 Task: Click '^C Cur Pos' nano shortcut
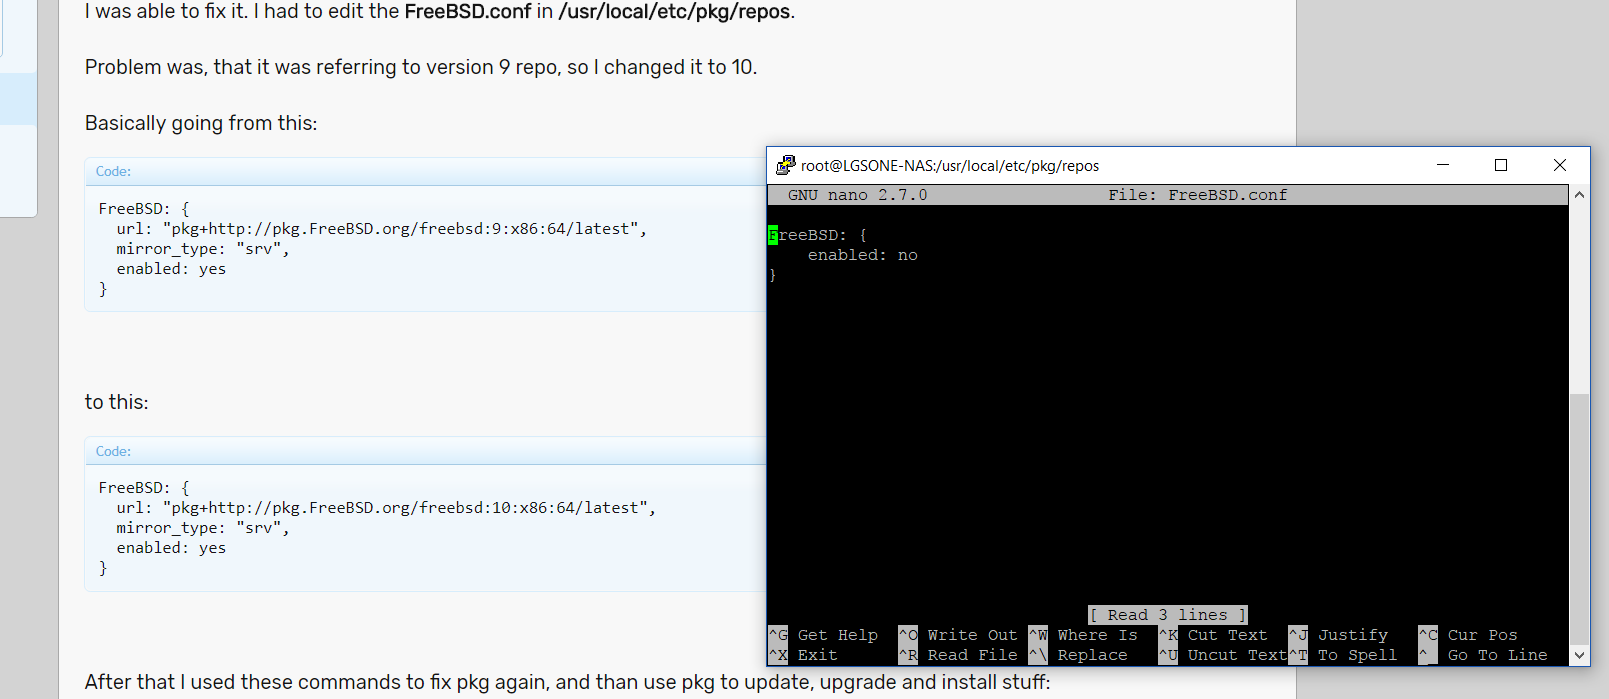coord(1468,635)
